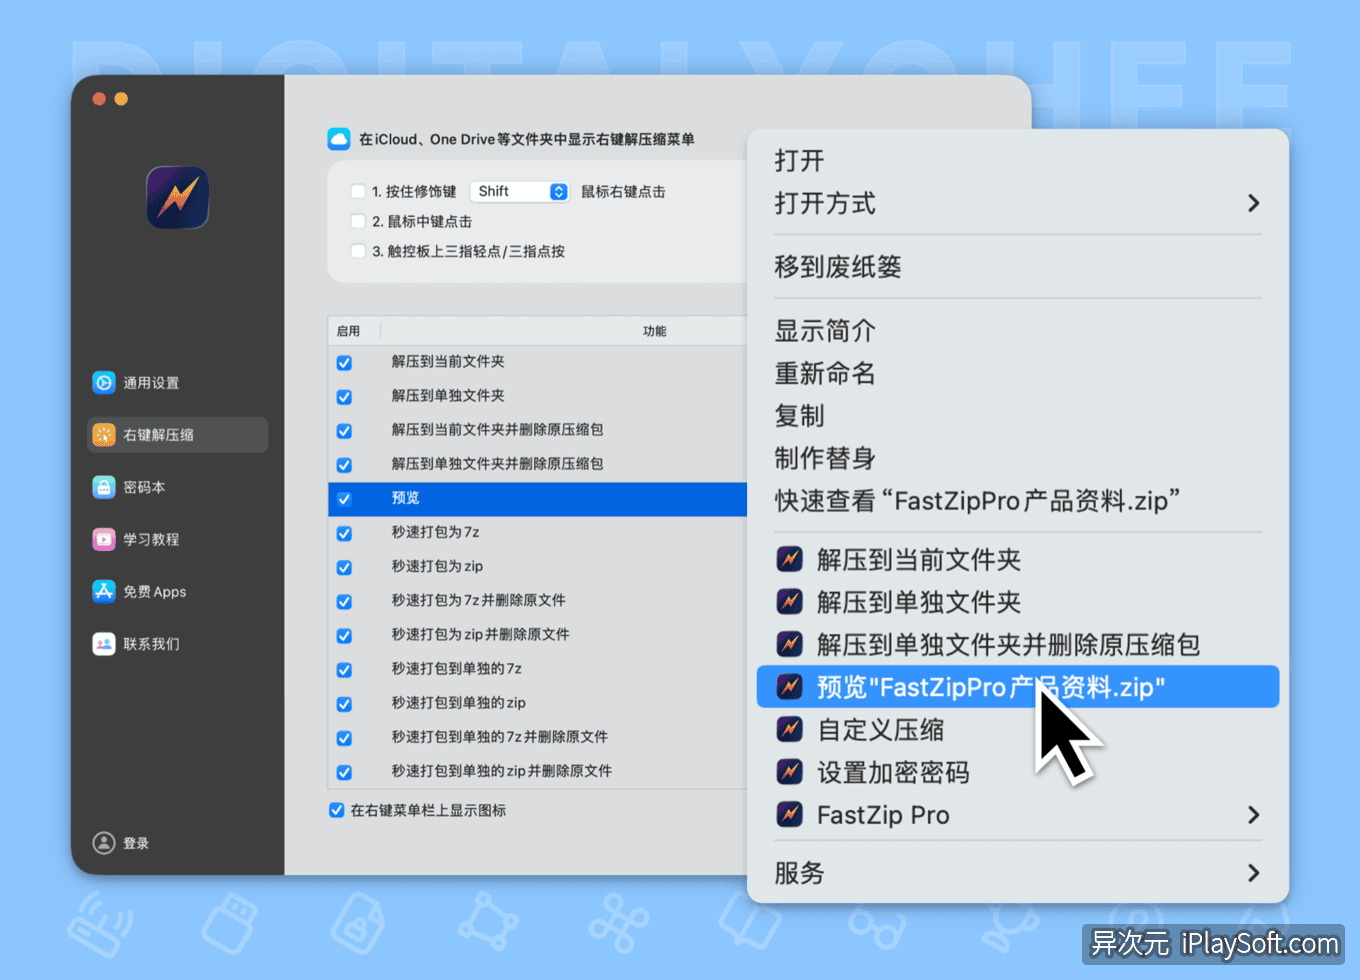Click the 功能 column header
This screenshot has height=980, width=1360.
(655, 331)
